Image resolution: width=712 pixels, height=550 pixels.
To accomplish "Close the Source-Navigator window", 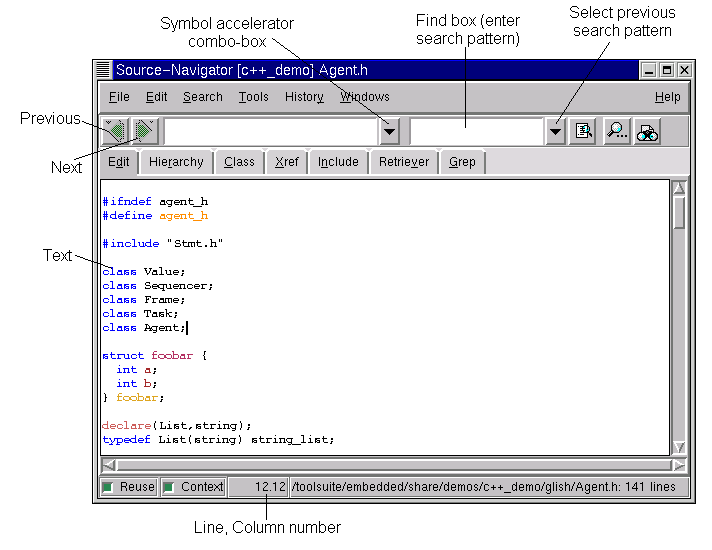I will pyautogui.click(x=684, y=70).
